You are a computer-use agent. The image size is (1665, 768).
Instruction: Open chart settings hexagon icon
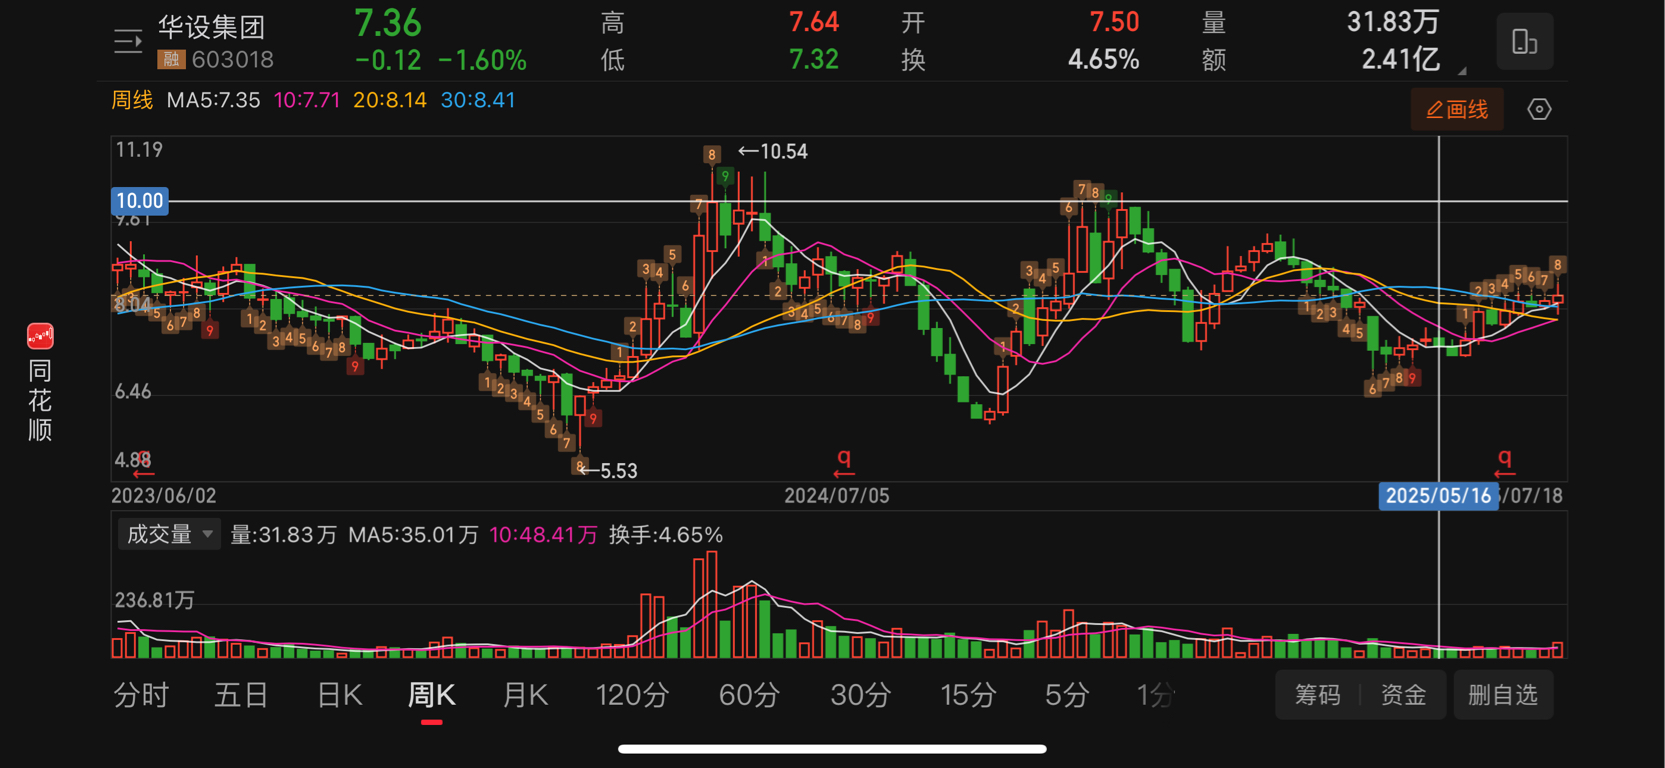1539,109
